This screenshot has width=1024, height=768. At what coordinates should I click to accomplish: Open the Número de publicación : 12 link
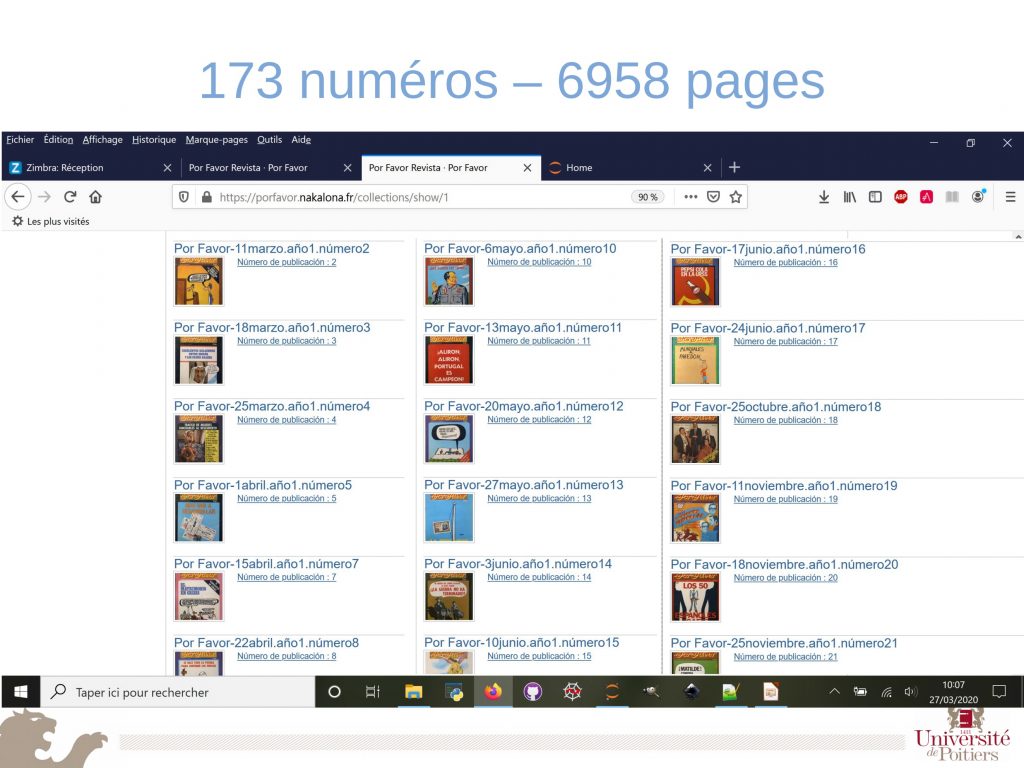pos(539,420)
